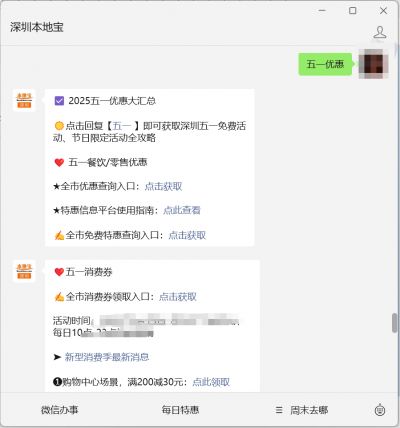Click the chat scrollbar thumb on right edge
The width and height of the screenshot is (400, 428).
coord(395,323)
